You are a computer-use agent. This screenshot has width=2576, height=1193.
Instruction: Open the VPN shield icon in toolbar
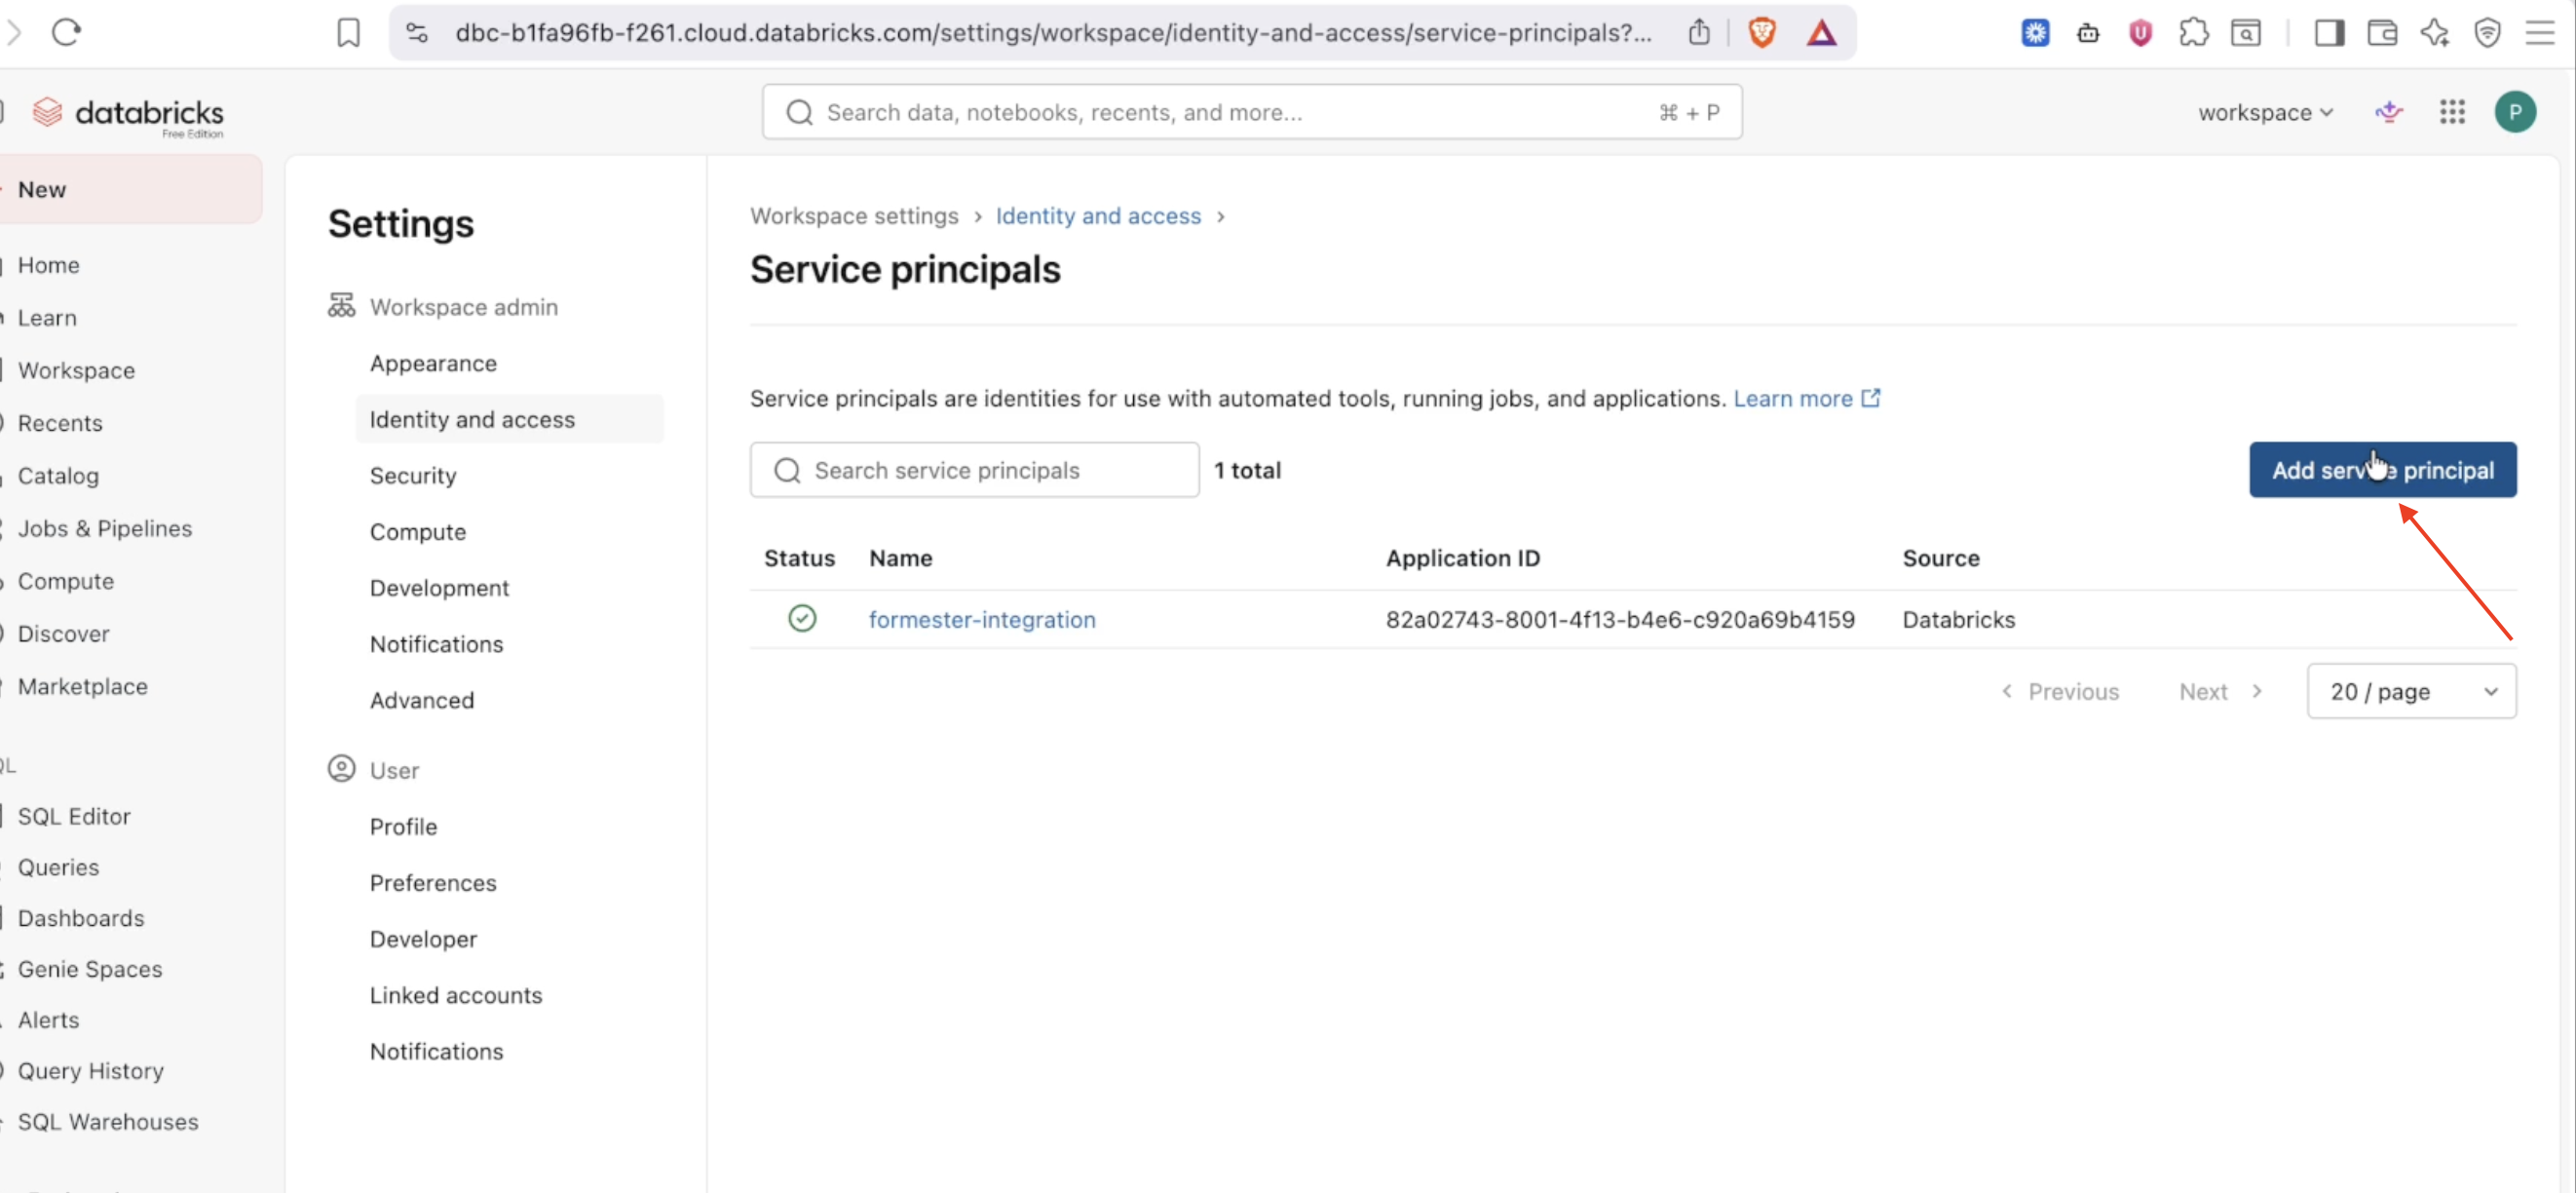[2487, 33]
